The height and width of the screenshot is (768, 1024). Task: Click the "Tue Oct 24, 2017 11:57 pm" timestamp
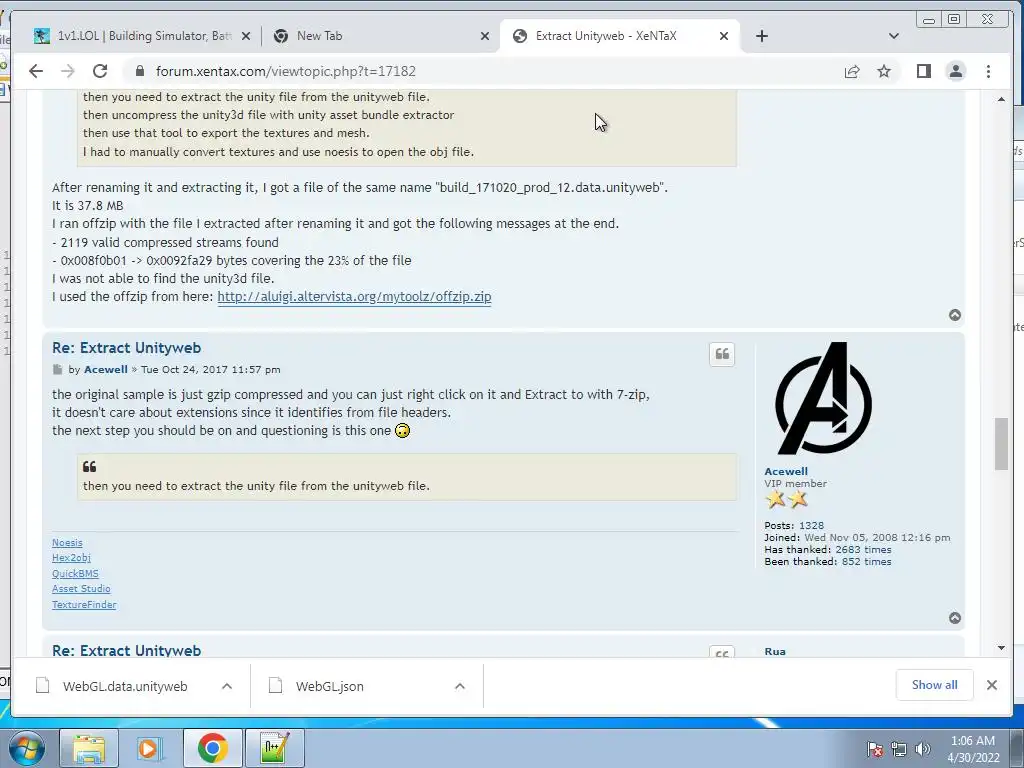[x=210, y=370]
